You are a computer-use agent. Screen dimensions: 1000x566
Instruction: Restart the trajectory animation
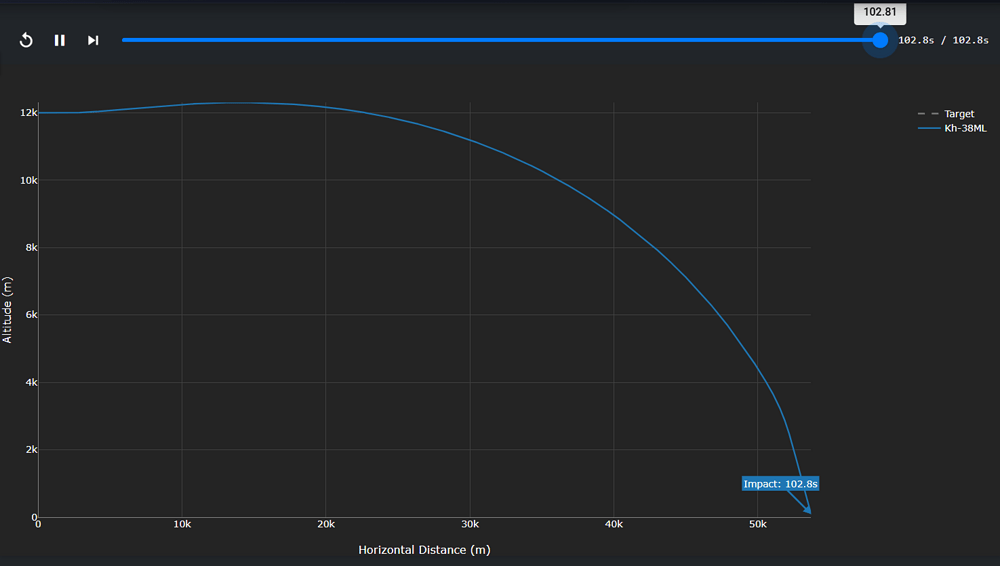[x=27, y=40]
